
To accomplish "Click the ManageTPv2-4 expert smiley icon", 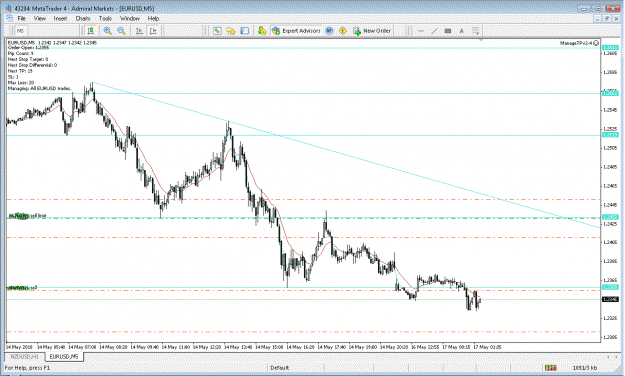I will 596,43.
